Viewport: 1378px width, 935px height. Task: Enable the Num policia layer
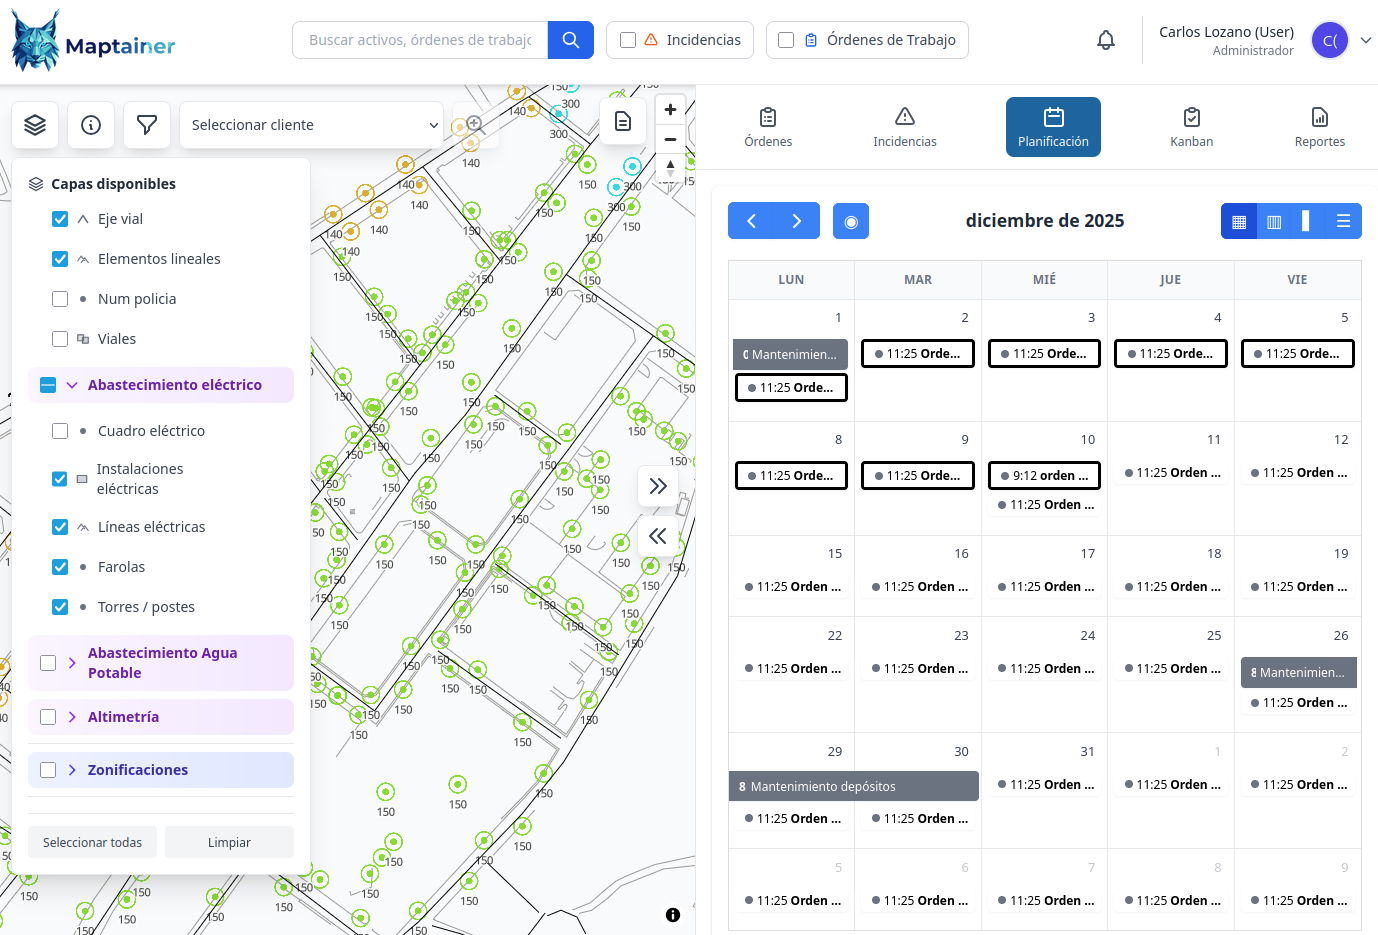tap(59, 298)
